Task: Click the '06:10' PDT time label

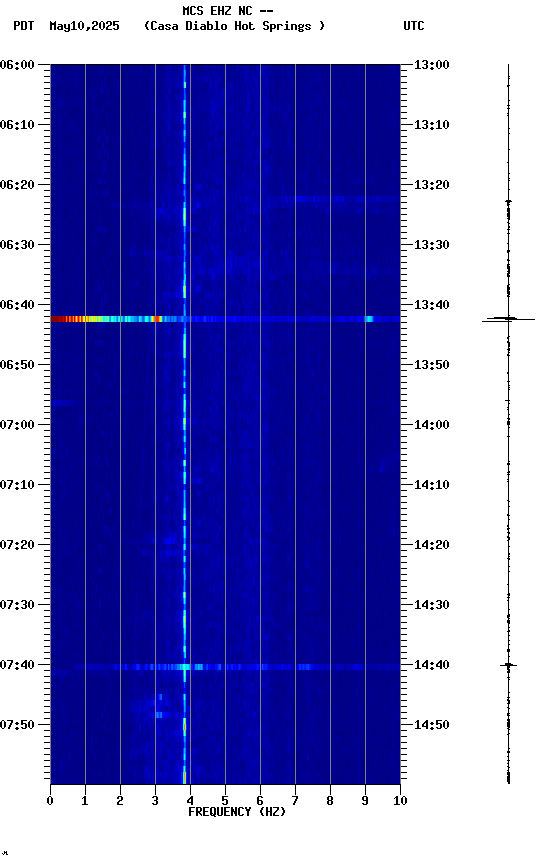Action: click(17, 125)
